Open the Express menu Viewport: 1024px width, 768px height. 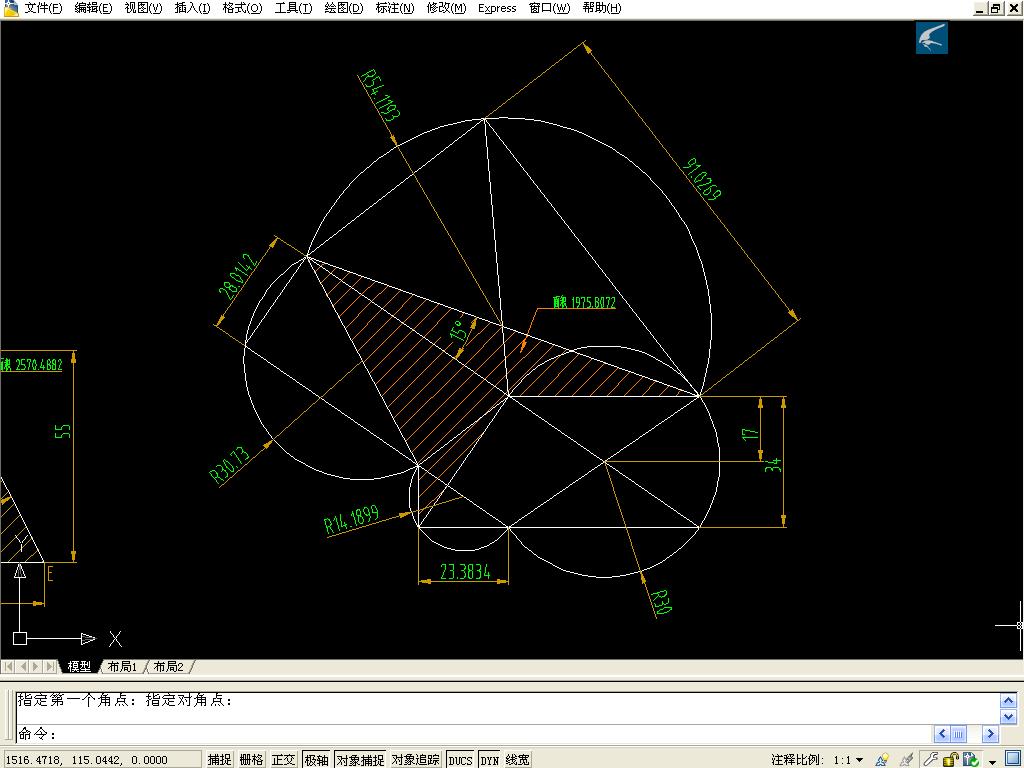[497, 8]
